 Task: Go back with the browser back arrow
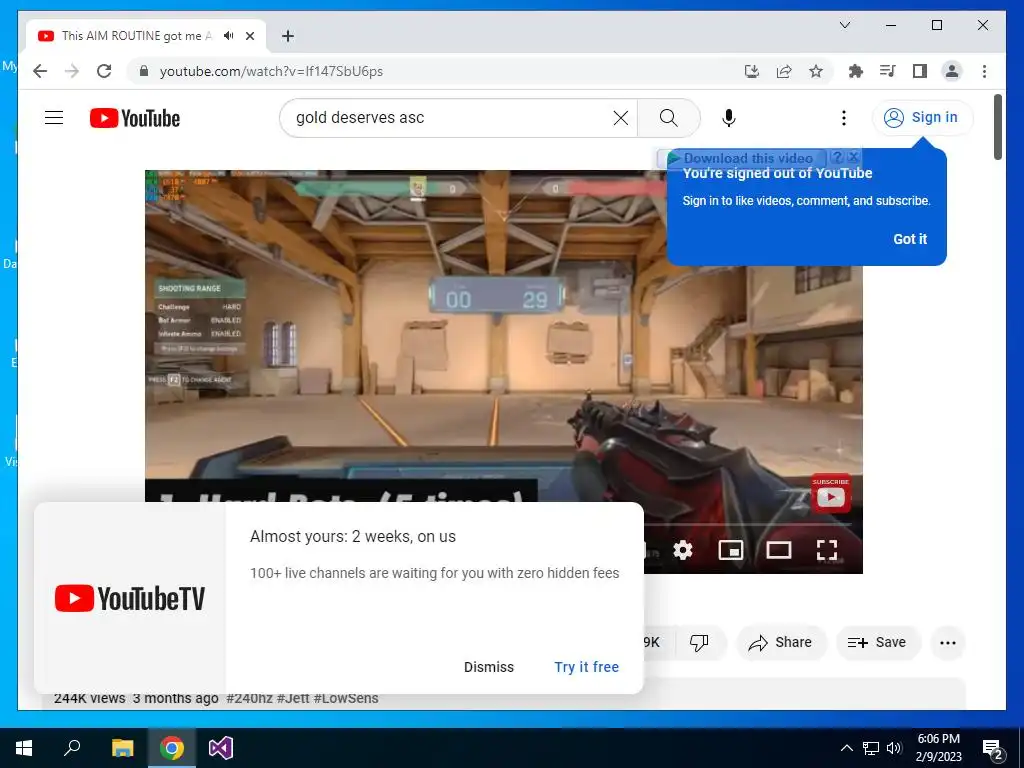click(40, 71)
